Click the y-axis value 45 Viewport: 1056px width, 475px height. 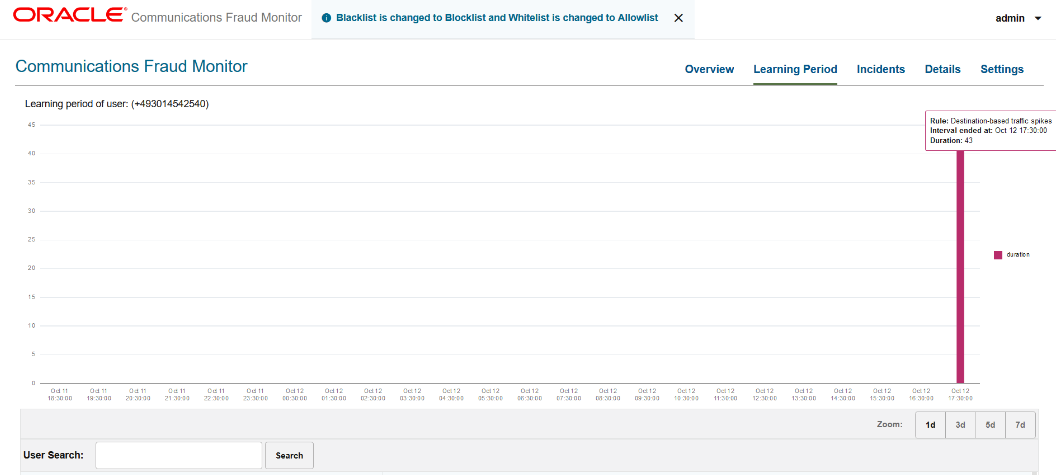point(32,125)
